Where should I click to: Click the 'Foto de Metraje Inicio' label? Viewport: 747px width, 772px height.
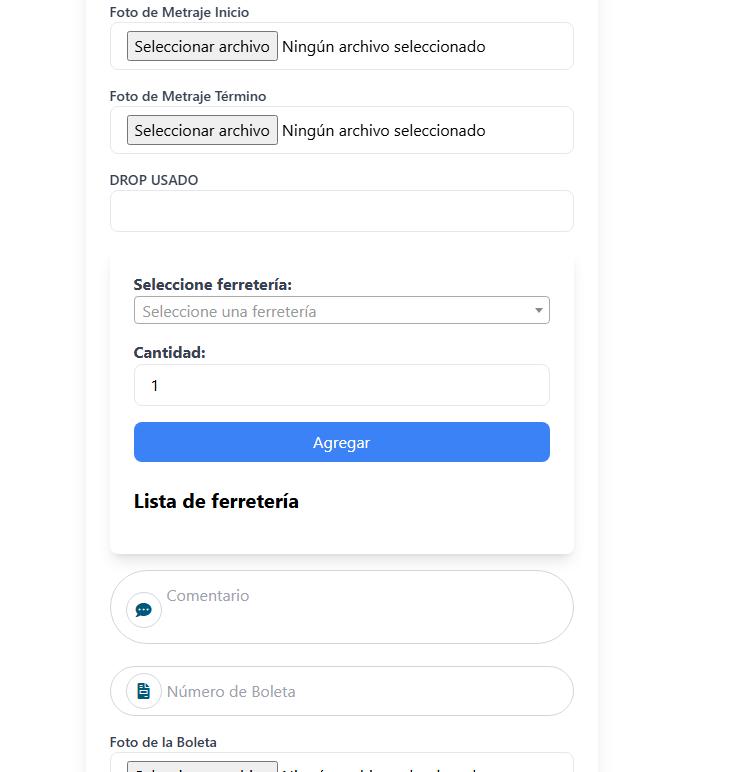(179, 13)
